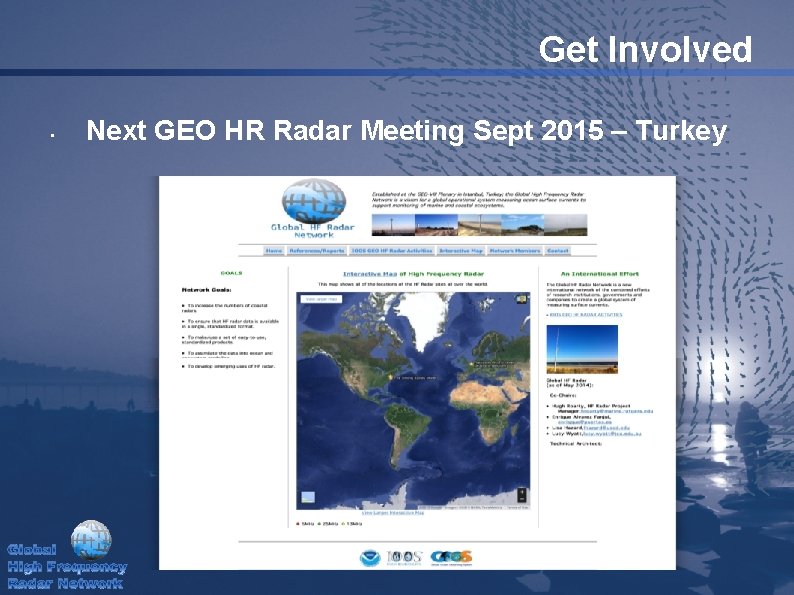Click the map layer toggle at the map's upper right
Image resolution: width=794 pixels, height=595 pixels.
pyautogui.click(x=522, y=299)
